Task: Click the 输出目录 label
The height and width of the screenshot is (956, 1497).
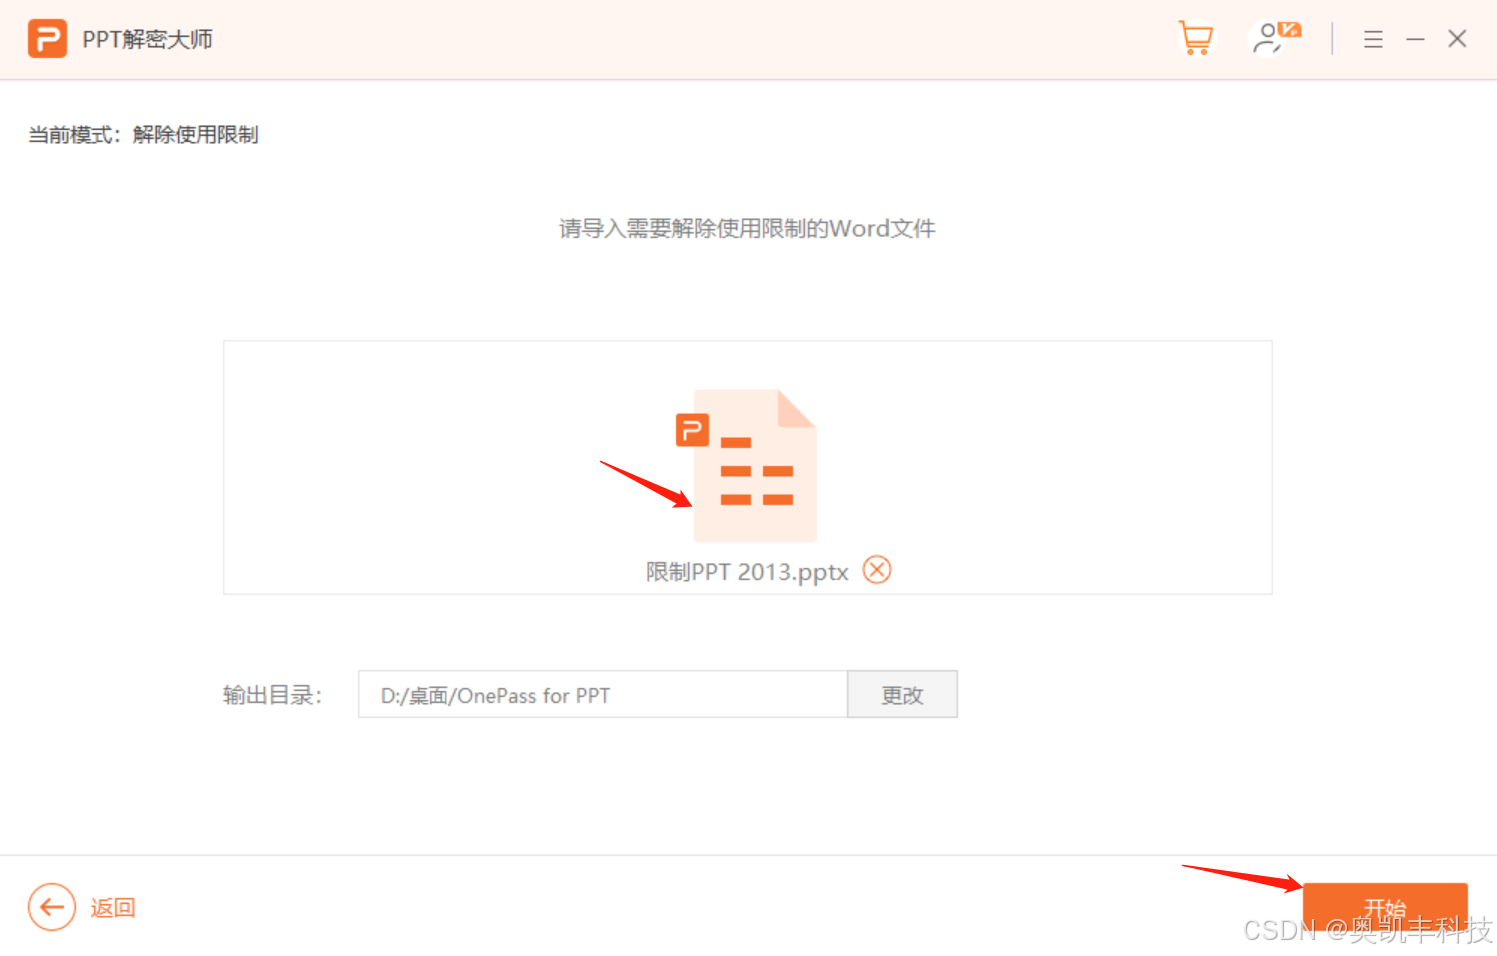Action: pos(272,695)
